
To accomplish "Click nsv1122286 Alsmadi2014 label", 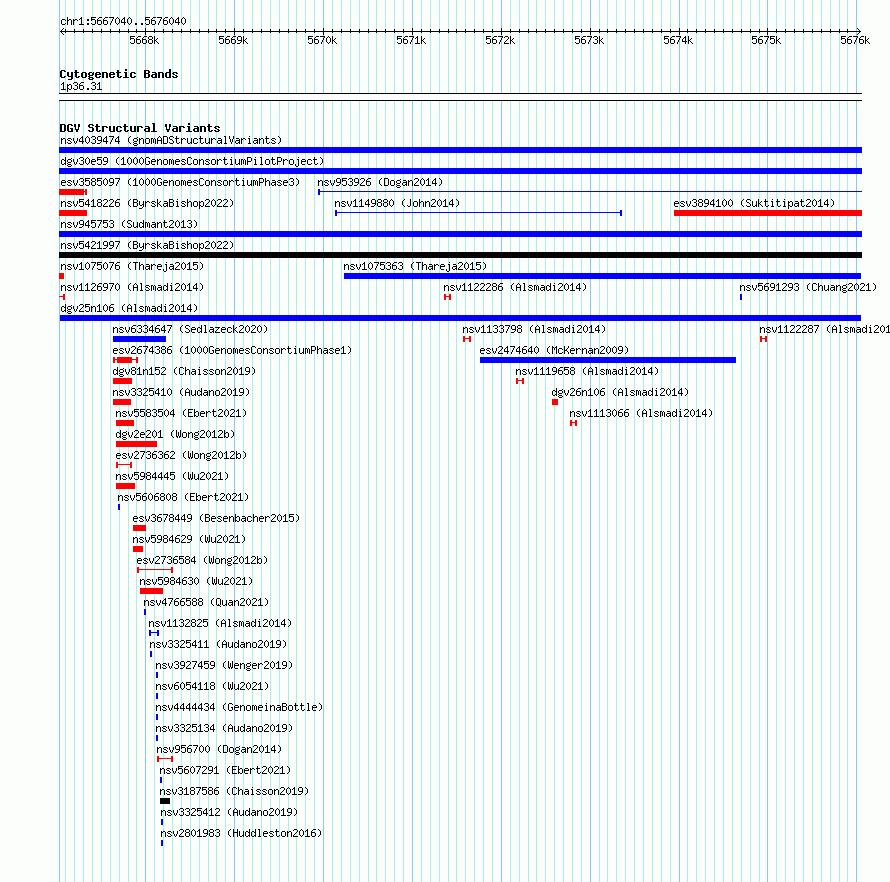I will (515, 287).
